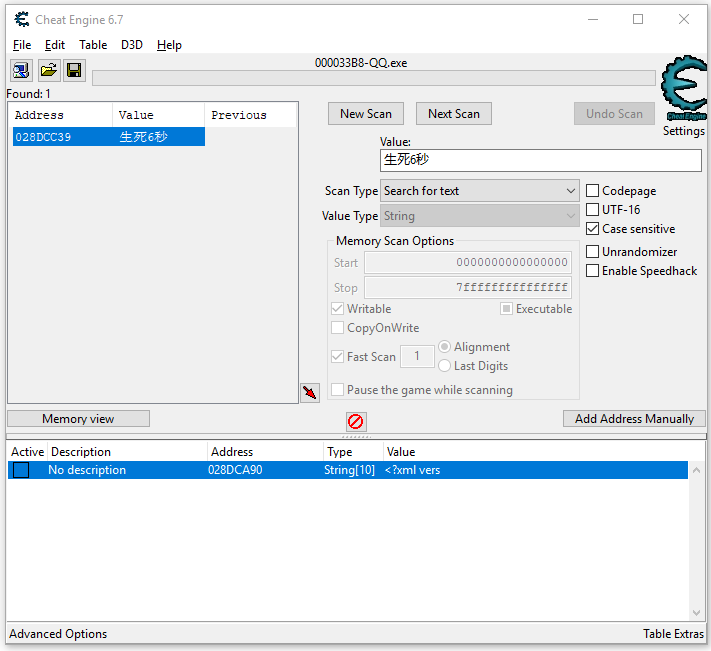Click Add Address Manually button
Viewport: 711px width, 651px height.
[x=634, y=418]
